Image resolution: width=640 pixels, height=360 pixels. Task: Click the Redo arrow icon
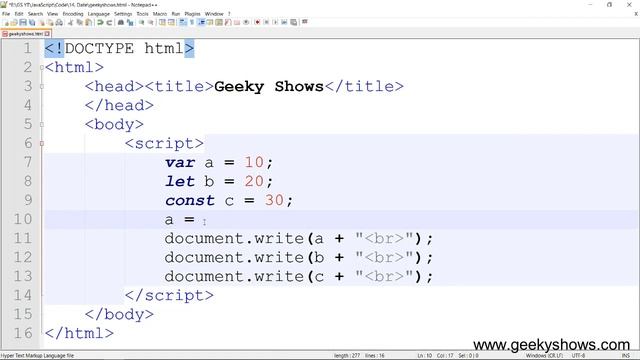[109, 22]
